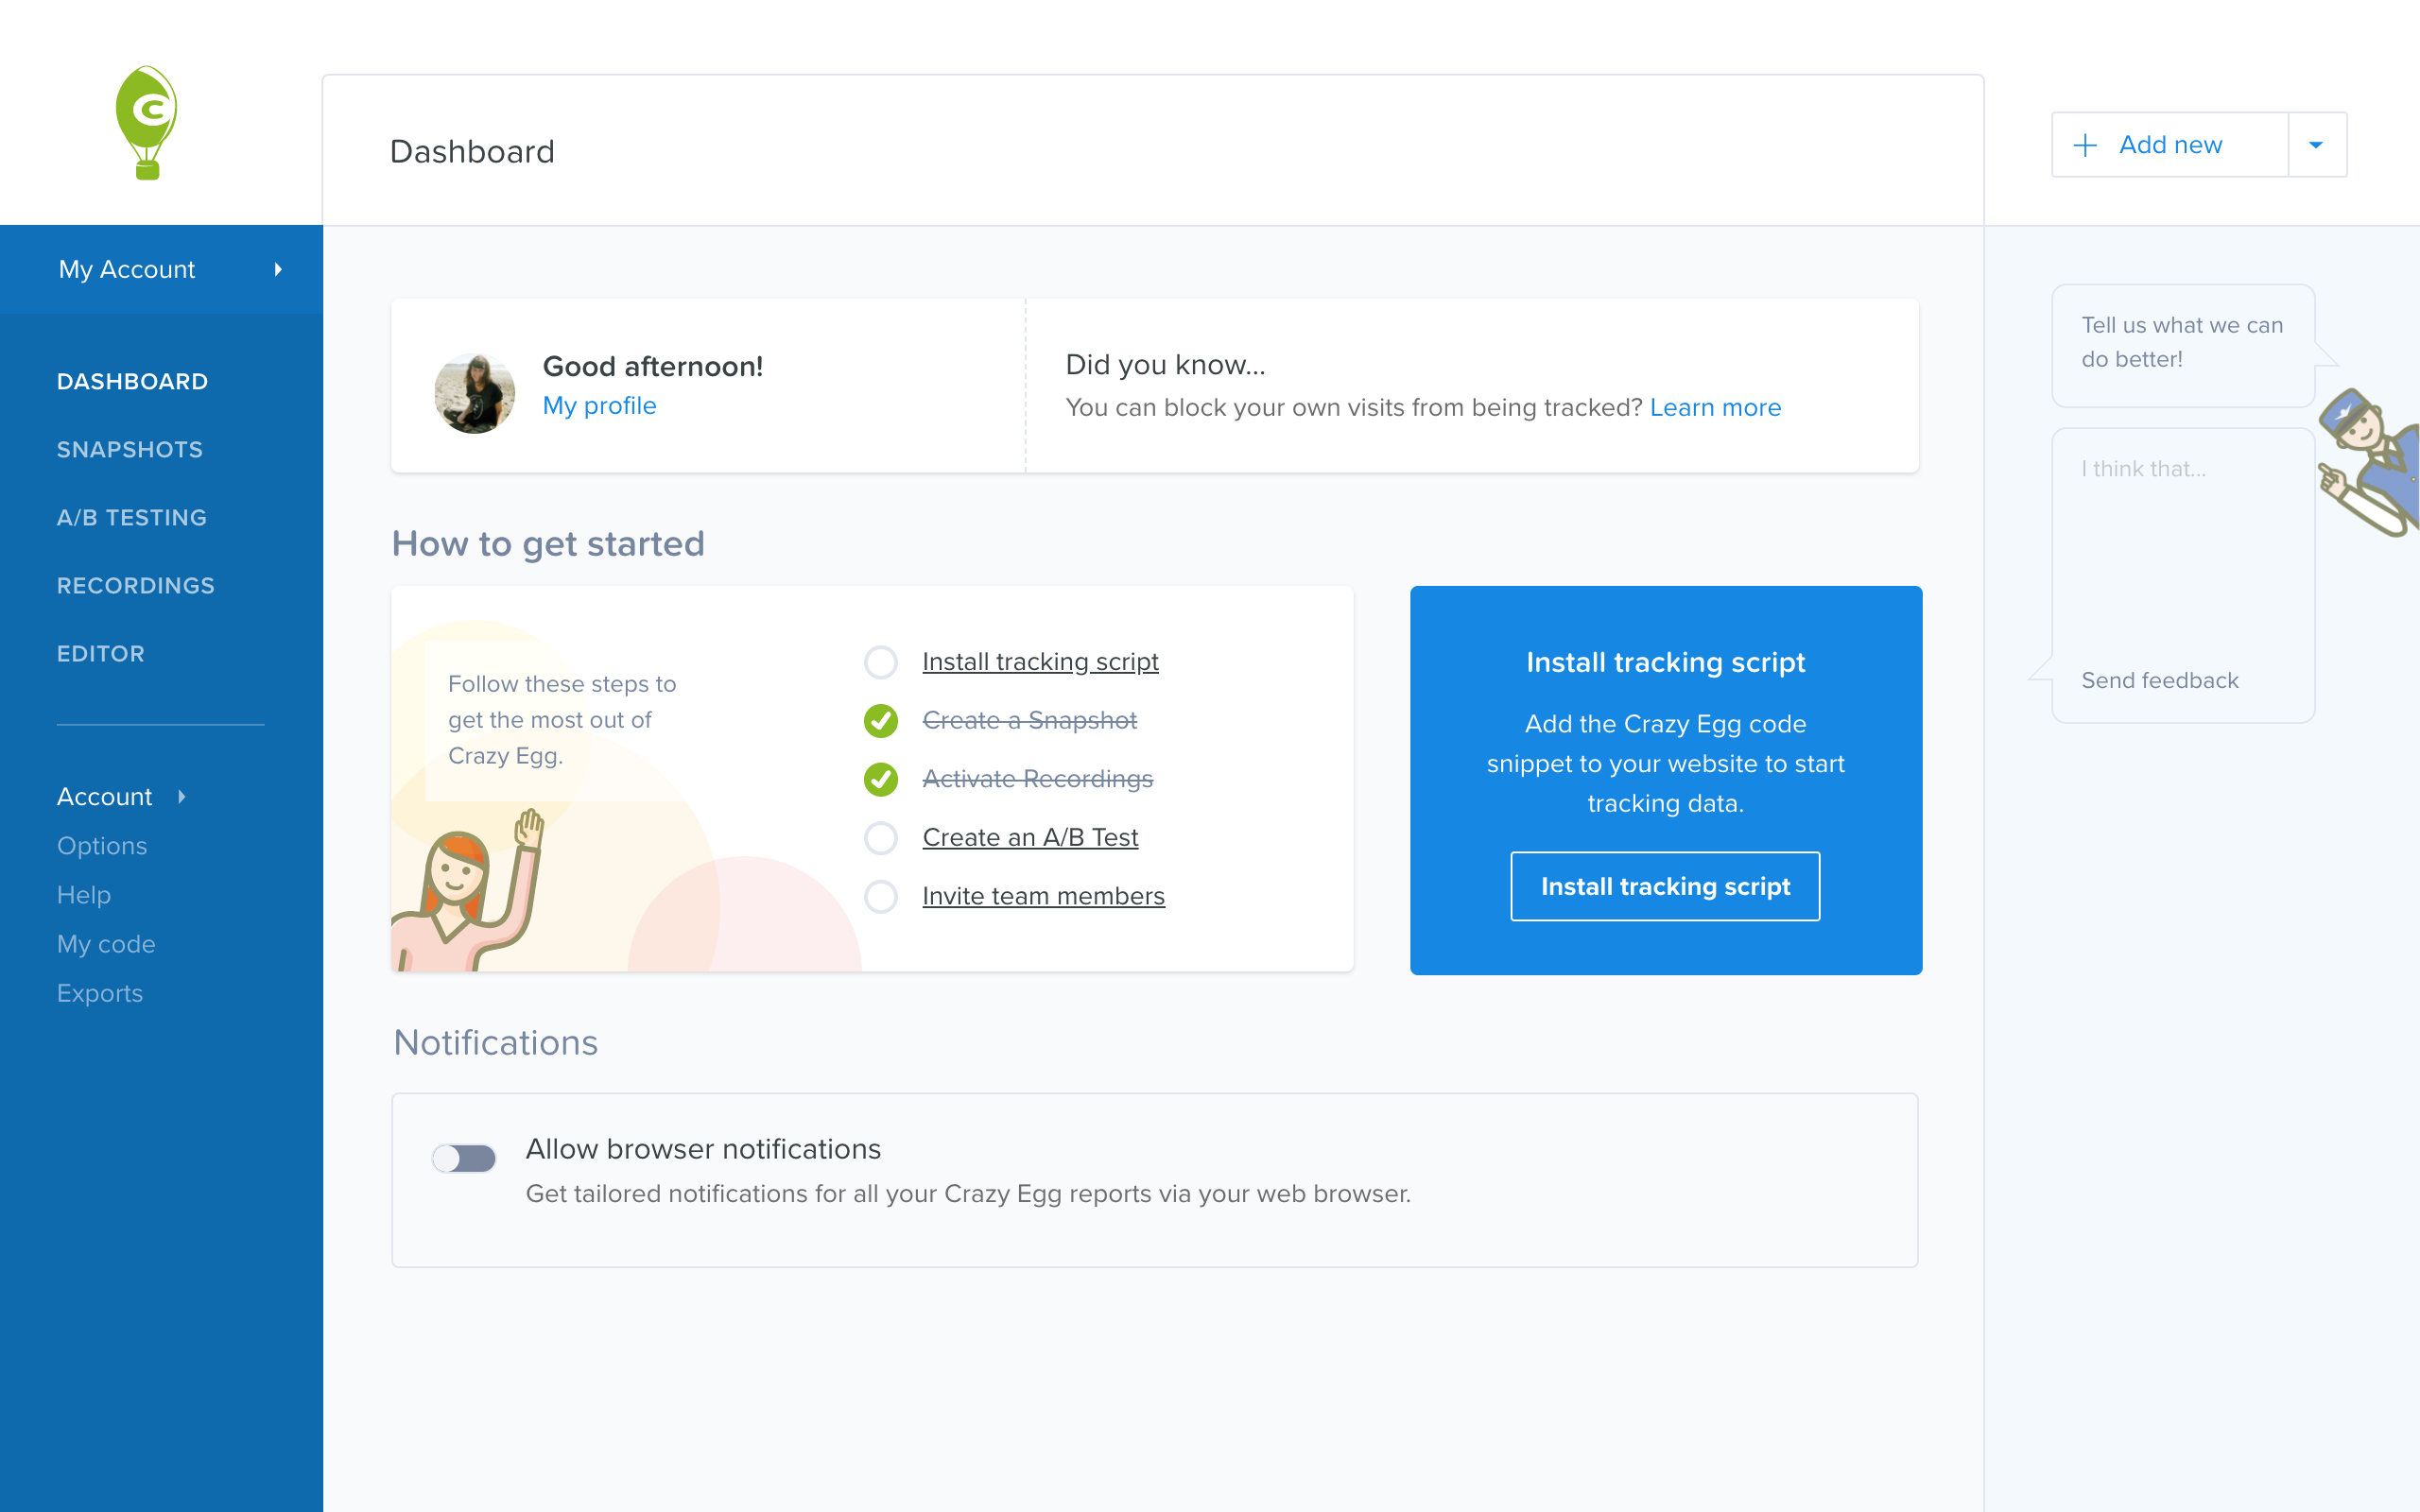Open the Create an A/B Test link
Image resolution: width=2420 pixels, height=1512 pixels.
coord(1030,838)
